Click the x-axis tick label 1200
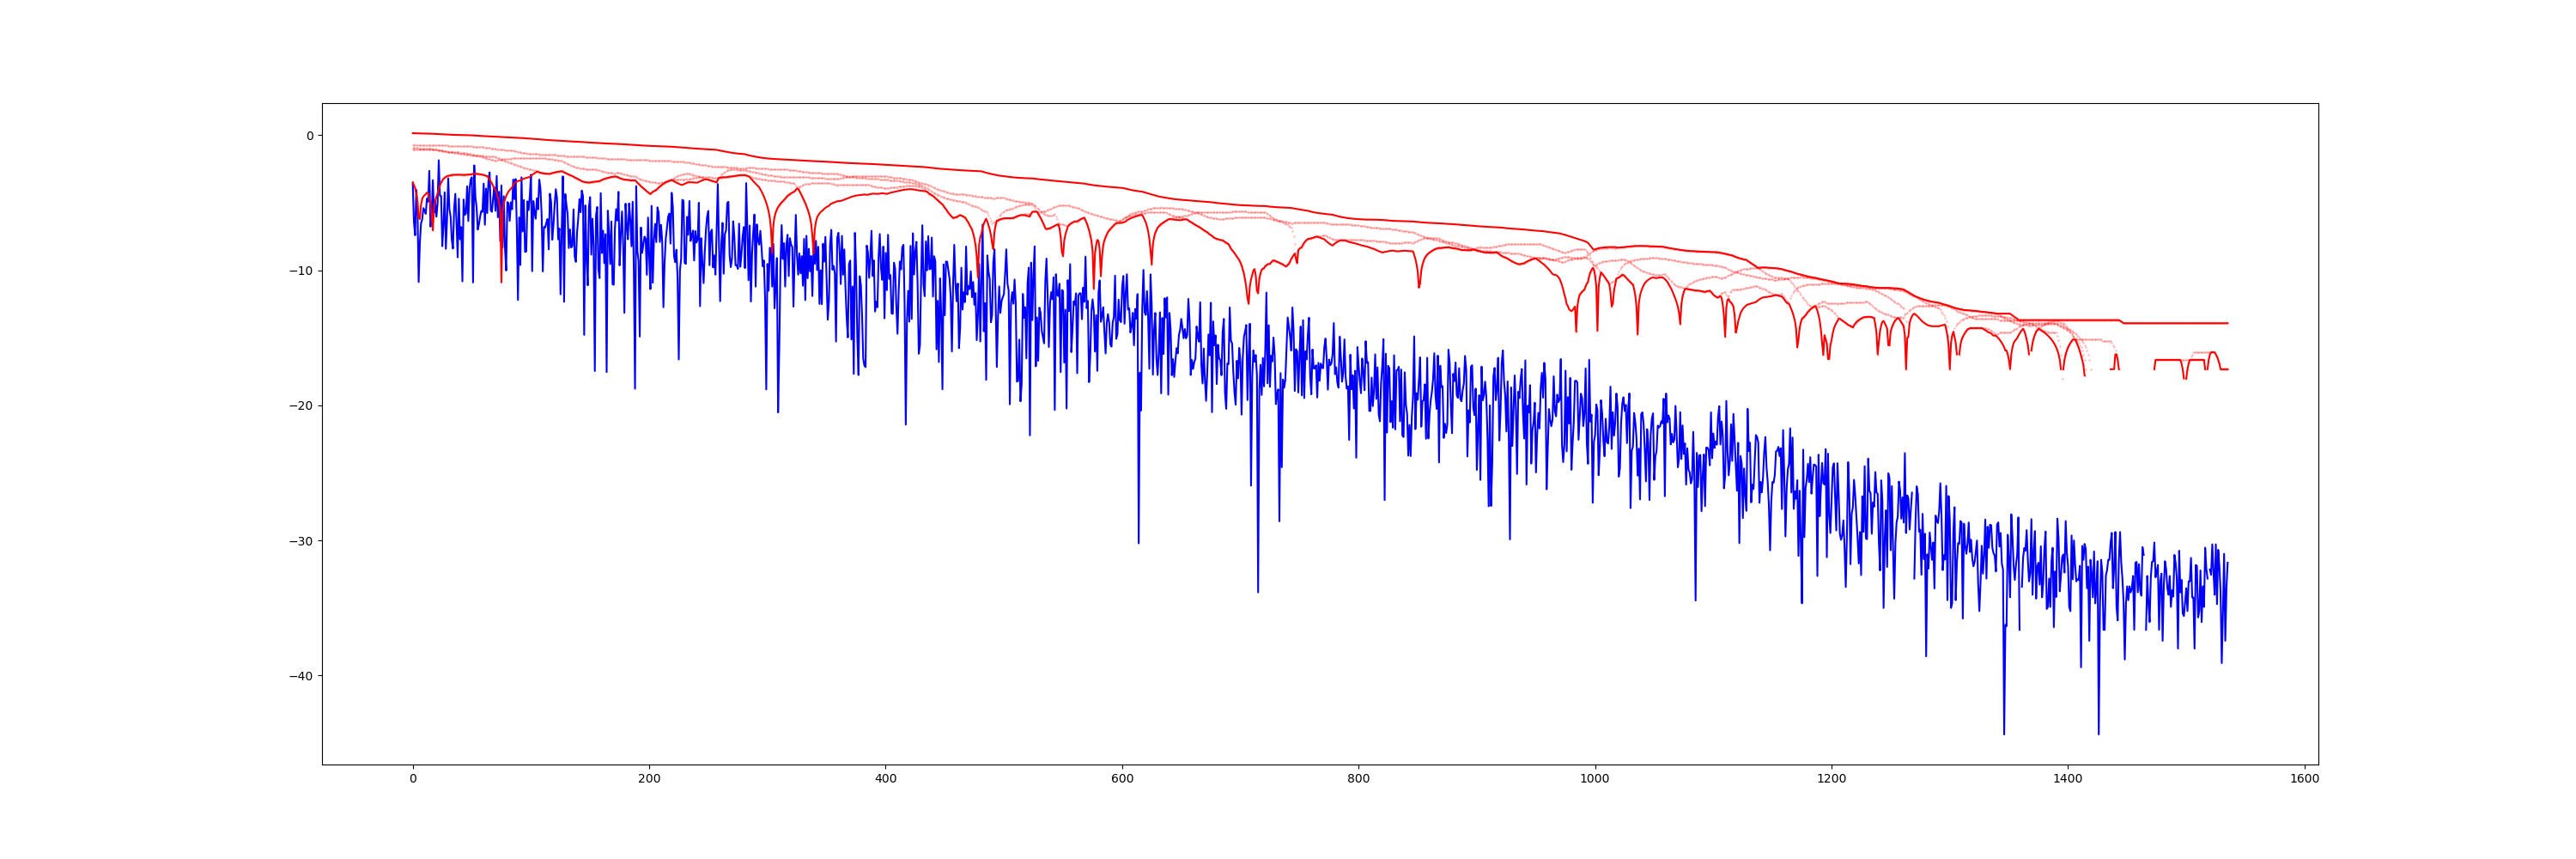Screen dimensions: 2576x859 [1832, 779]
